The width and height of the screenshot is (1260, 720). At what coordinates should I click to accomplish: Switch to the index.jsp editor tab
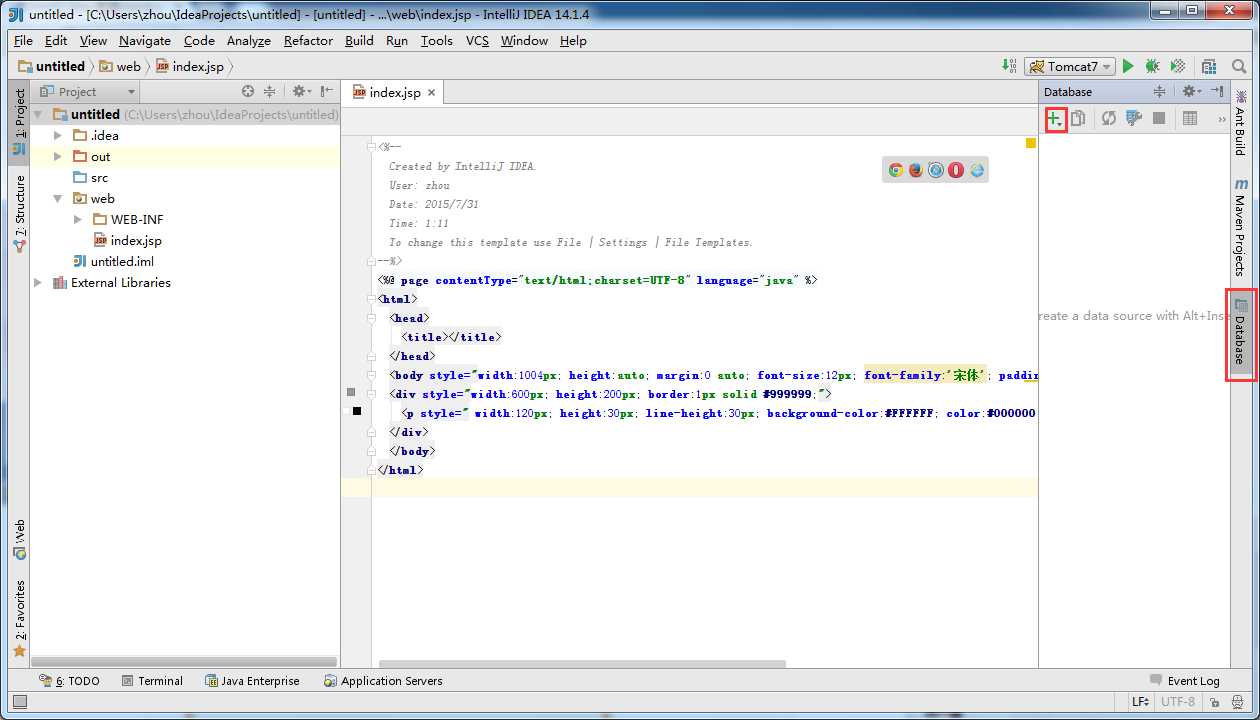point(394,92)
